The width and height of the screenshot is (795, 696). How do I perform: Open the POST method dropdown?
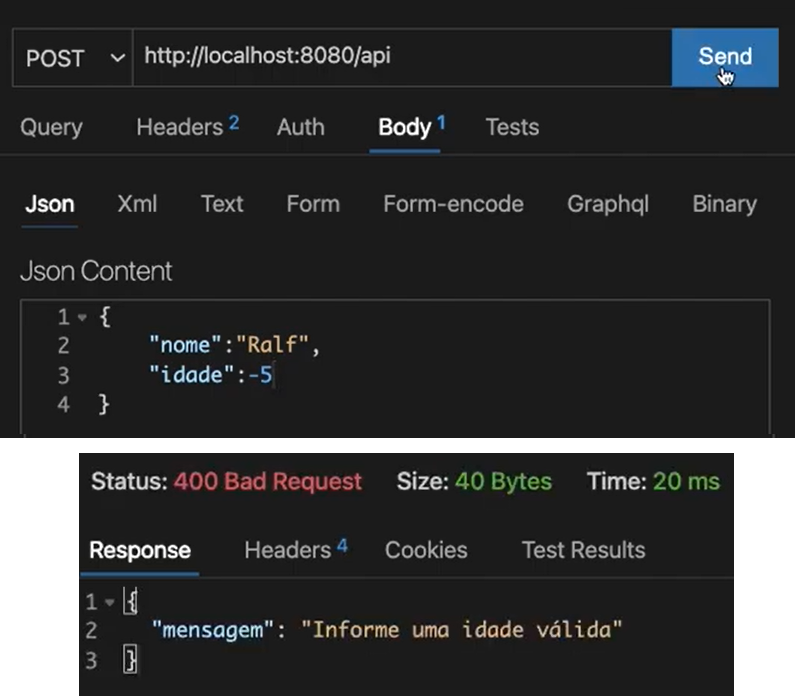click(73, 58)
